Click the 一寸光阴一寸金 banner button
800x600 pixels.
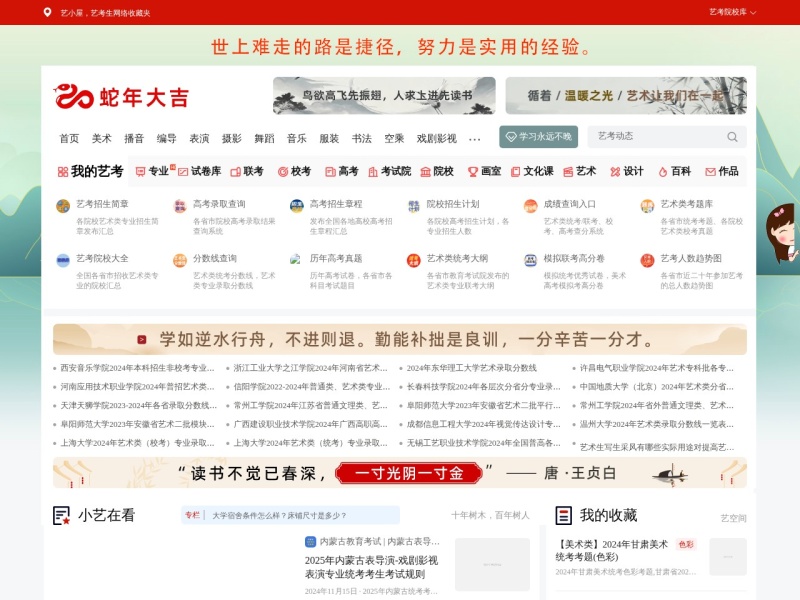pos(409,473)
